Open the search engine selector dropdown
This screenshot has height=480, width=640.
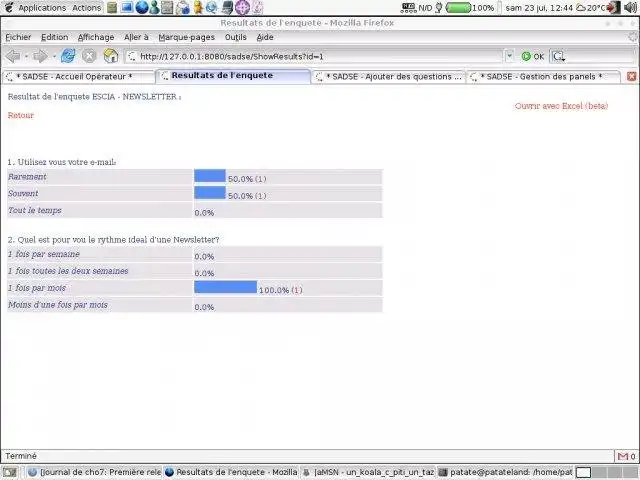pyautogui.click(x=559, y=56)
